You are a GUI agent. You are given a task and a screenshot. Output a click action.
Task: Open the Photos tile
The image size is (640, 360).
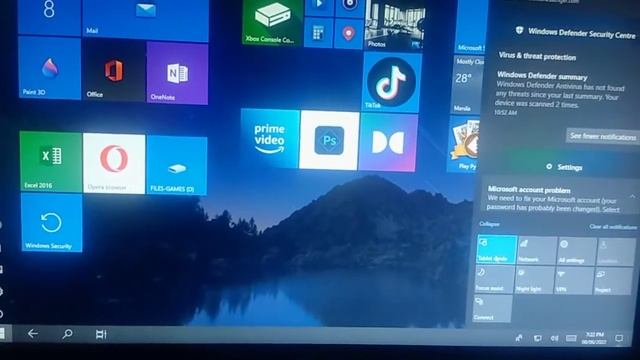pos(394,24)
